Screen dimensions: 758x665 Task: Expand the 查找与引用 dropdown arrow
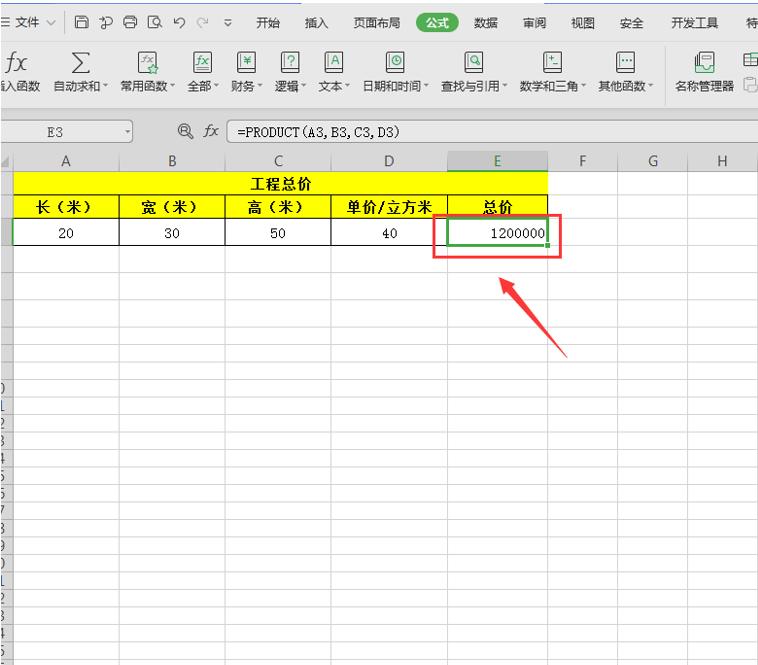505,86
